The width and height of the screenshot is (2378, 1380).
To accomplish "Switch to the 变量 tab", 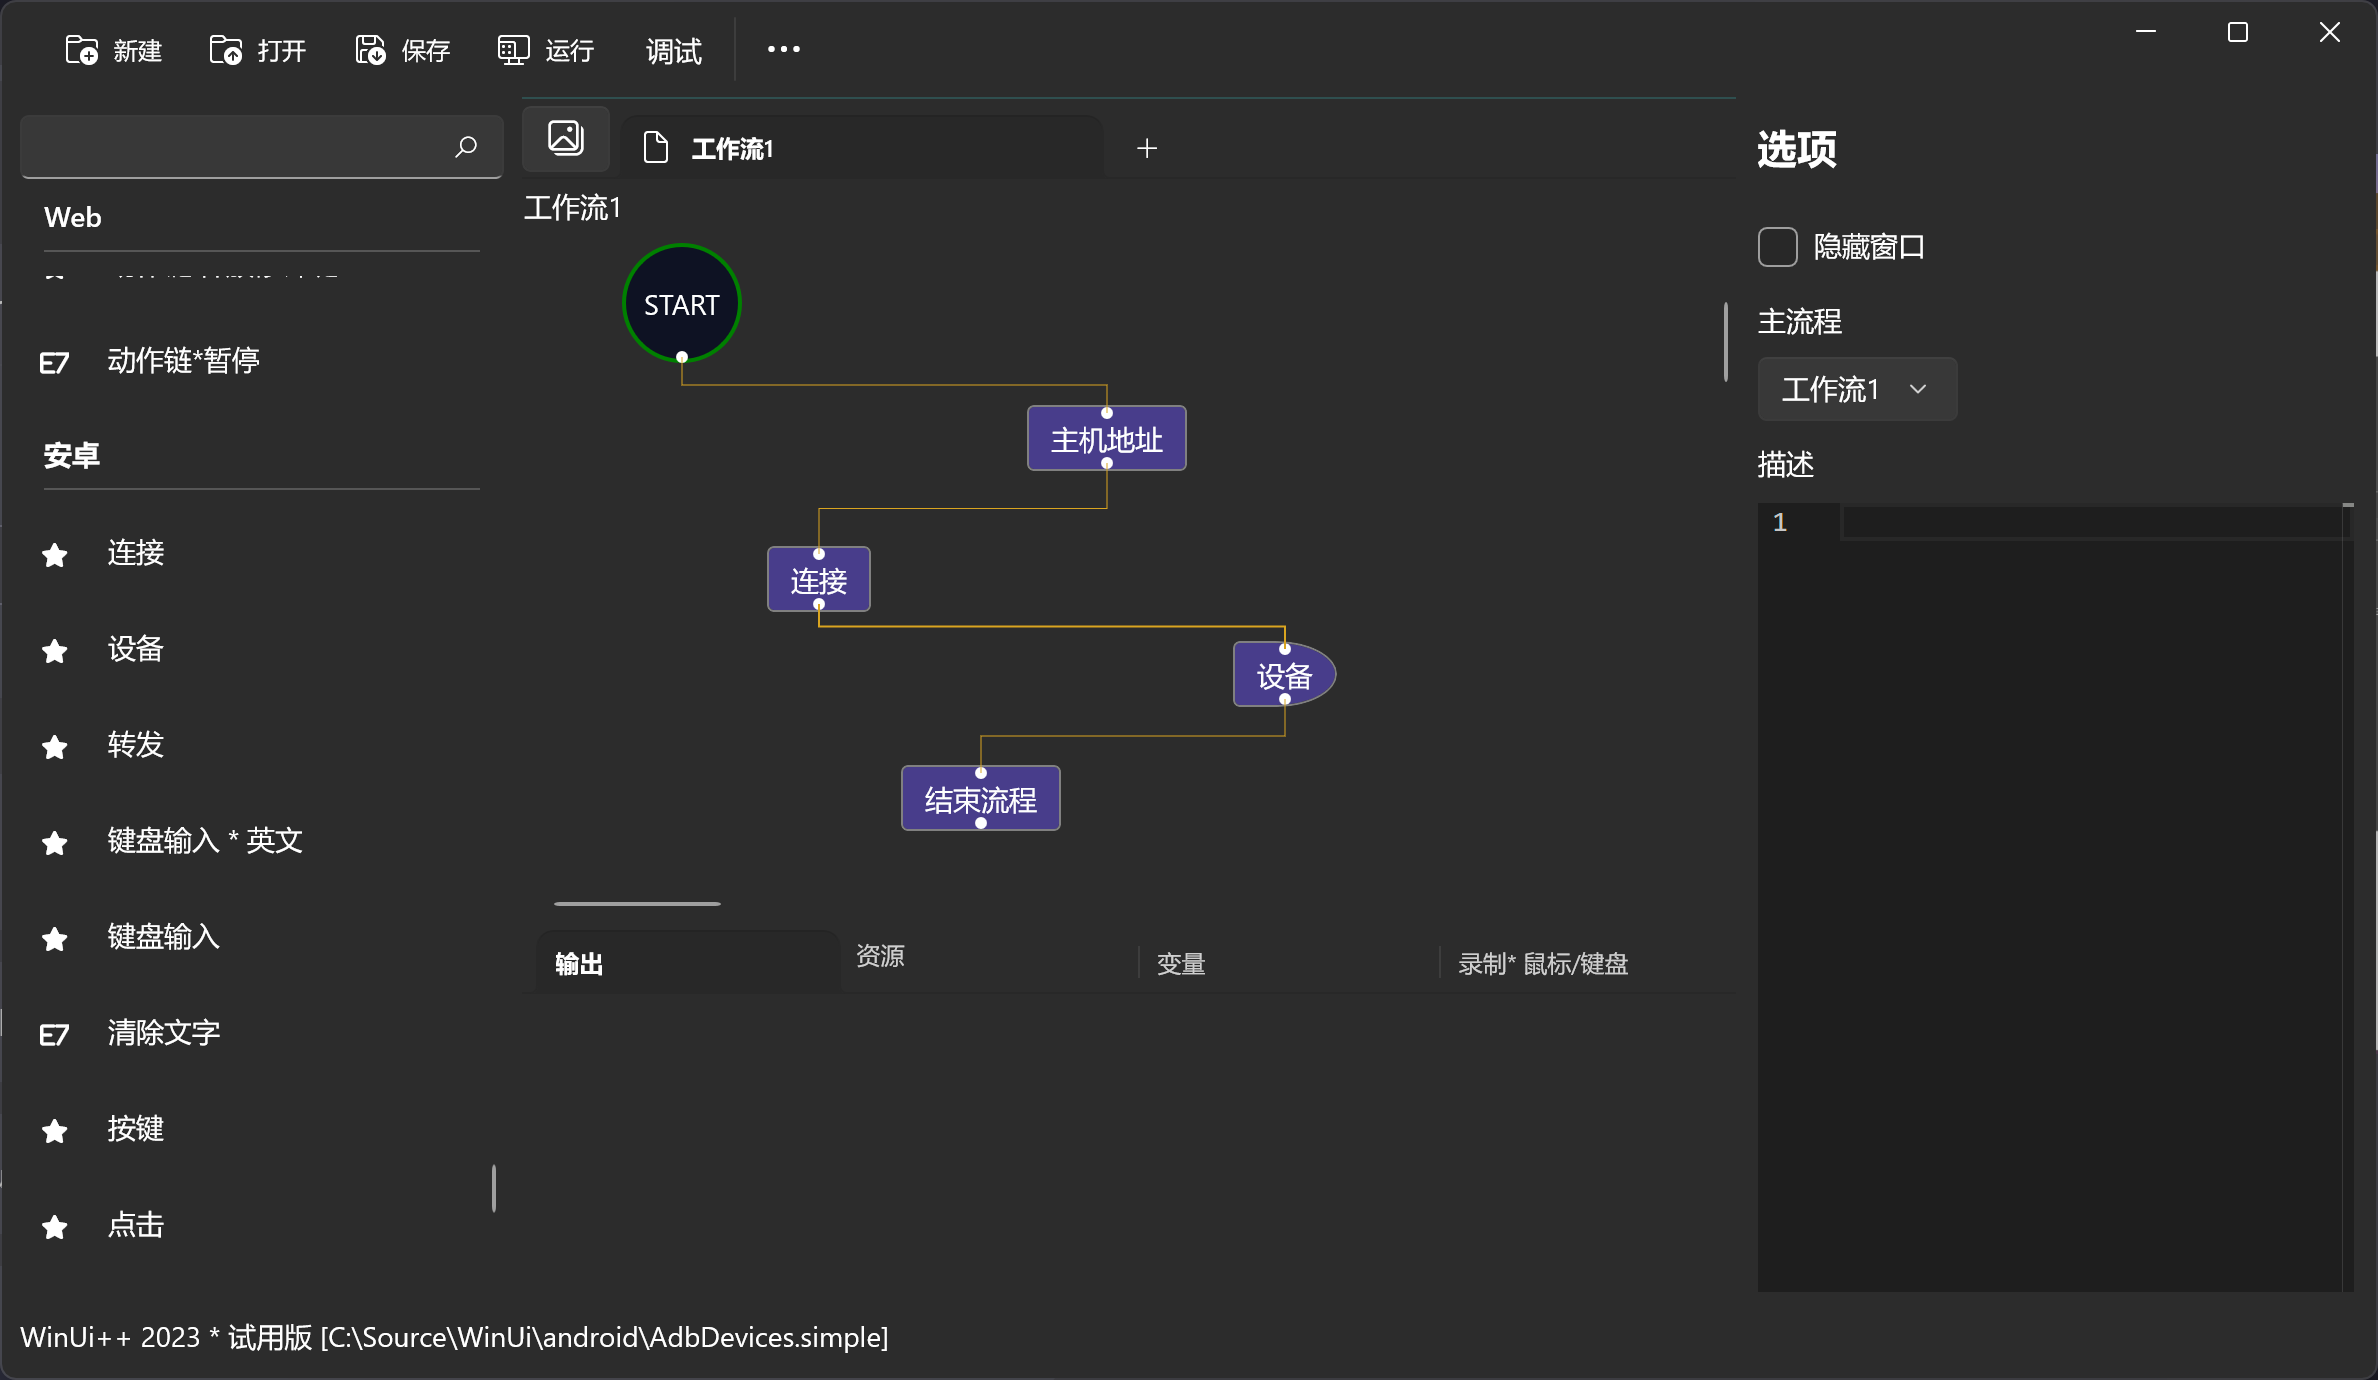I will coord(1181,964).
